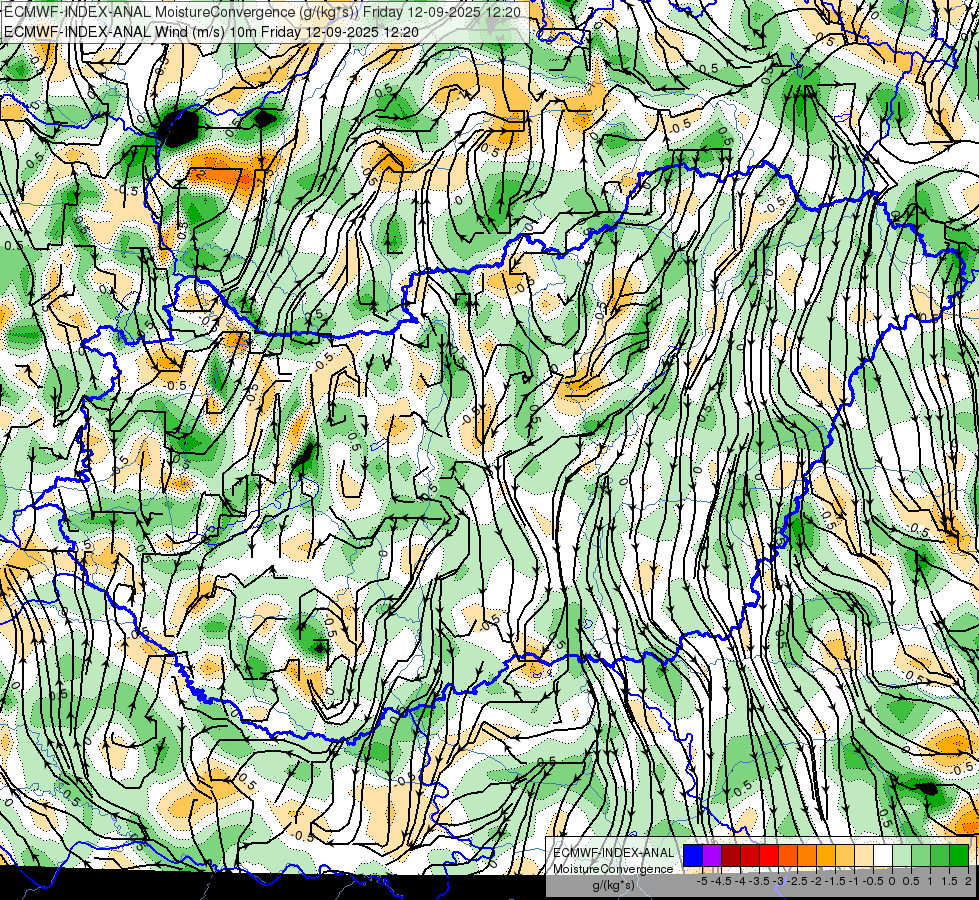Click the 2 legend scale value
The image size is (979, 900).
pyautogui.click(x=968, y=881)
